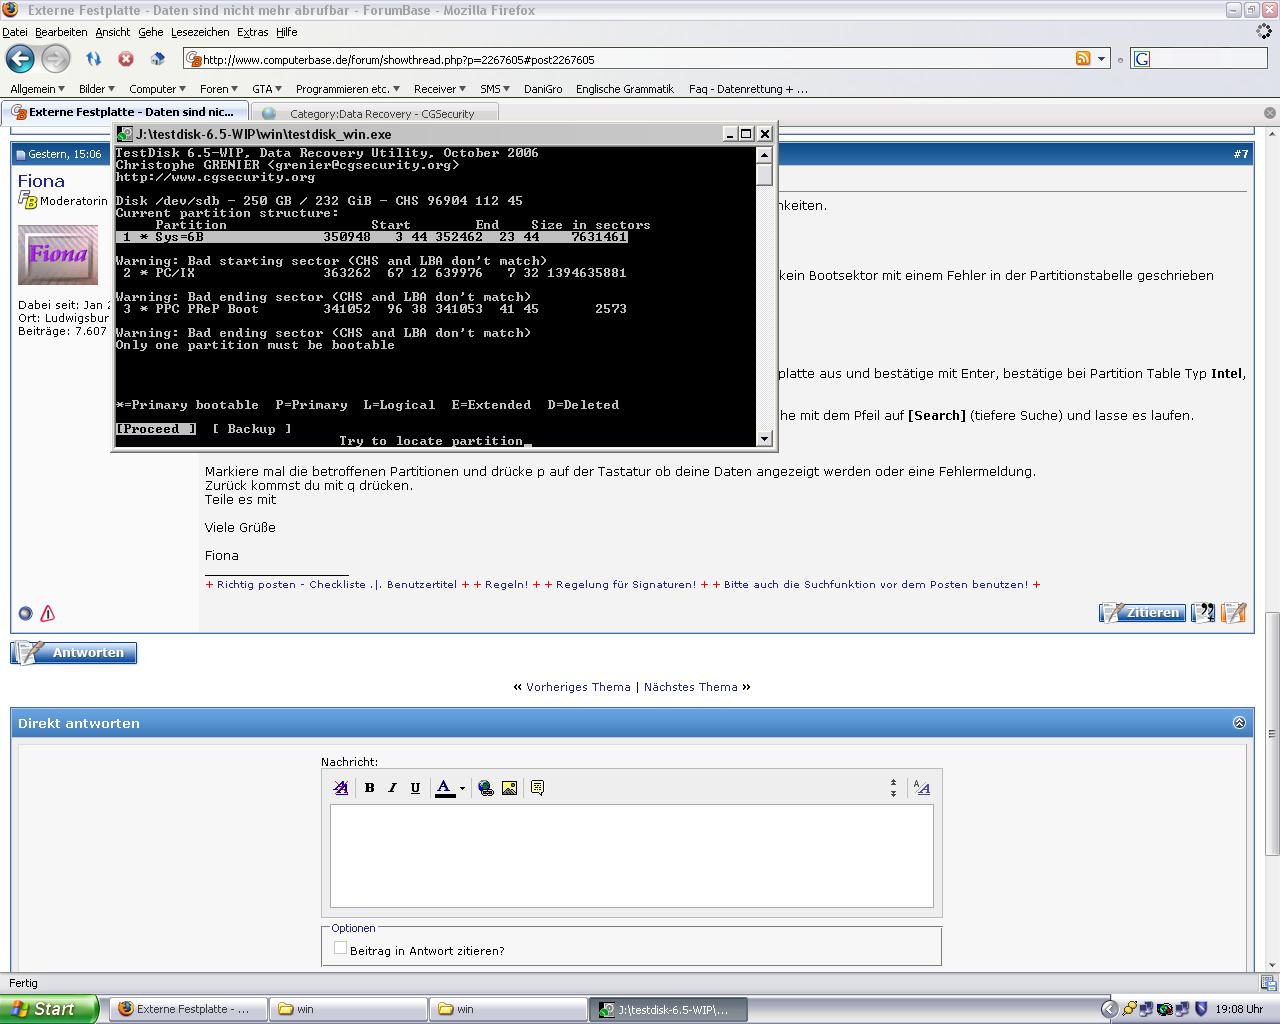Expand the Programmieren etc. bookmarks folder
Viewport: 1280px width, 1024px height.
[347, 89]
